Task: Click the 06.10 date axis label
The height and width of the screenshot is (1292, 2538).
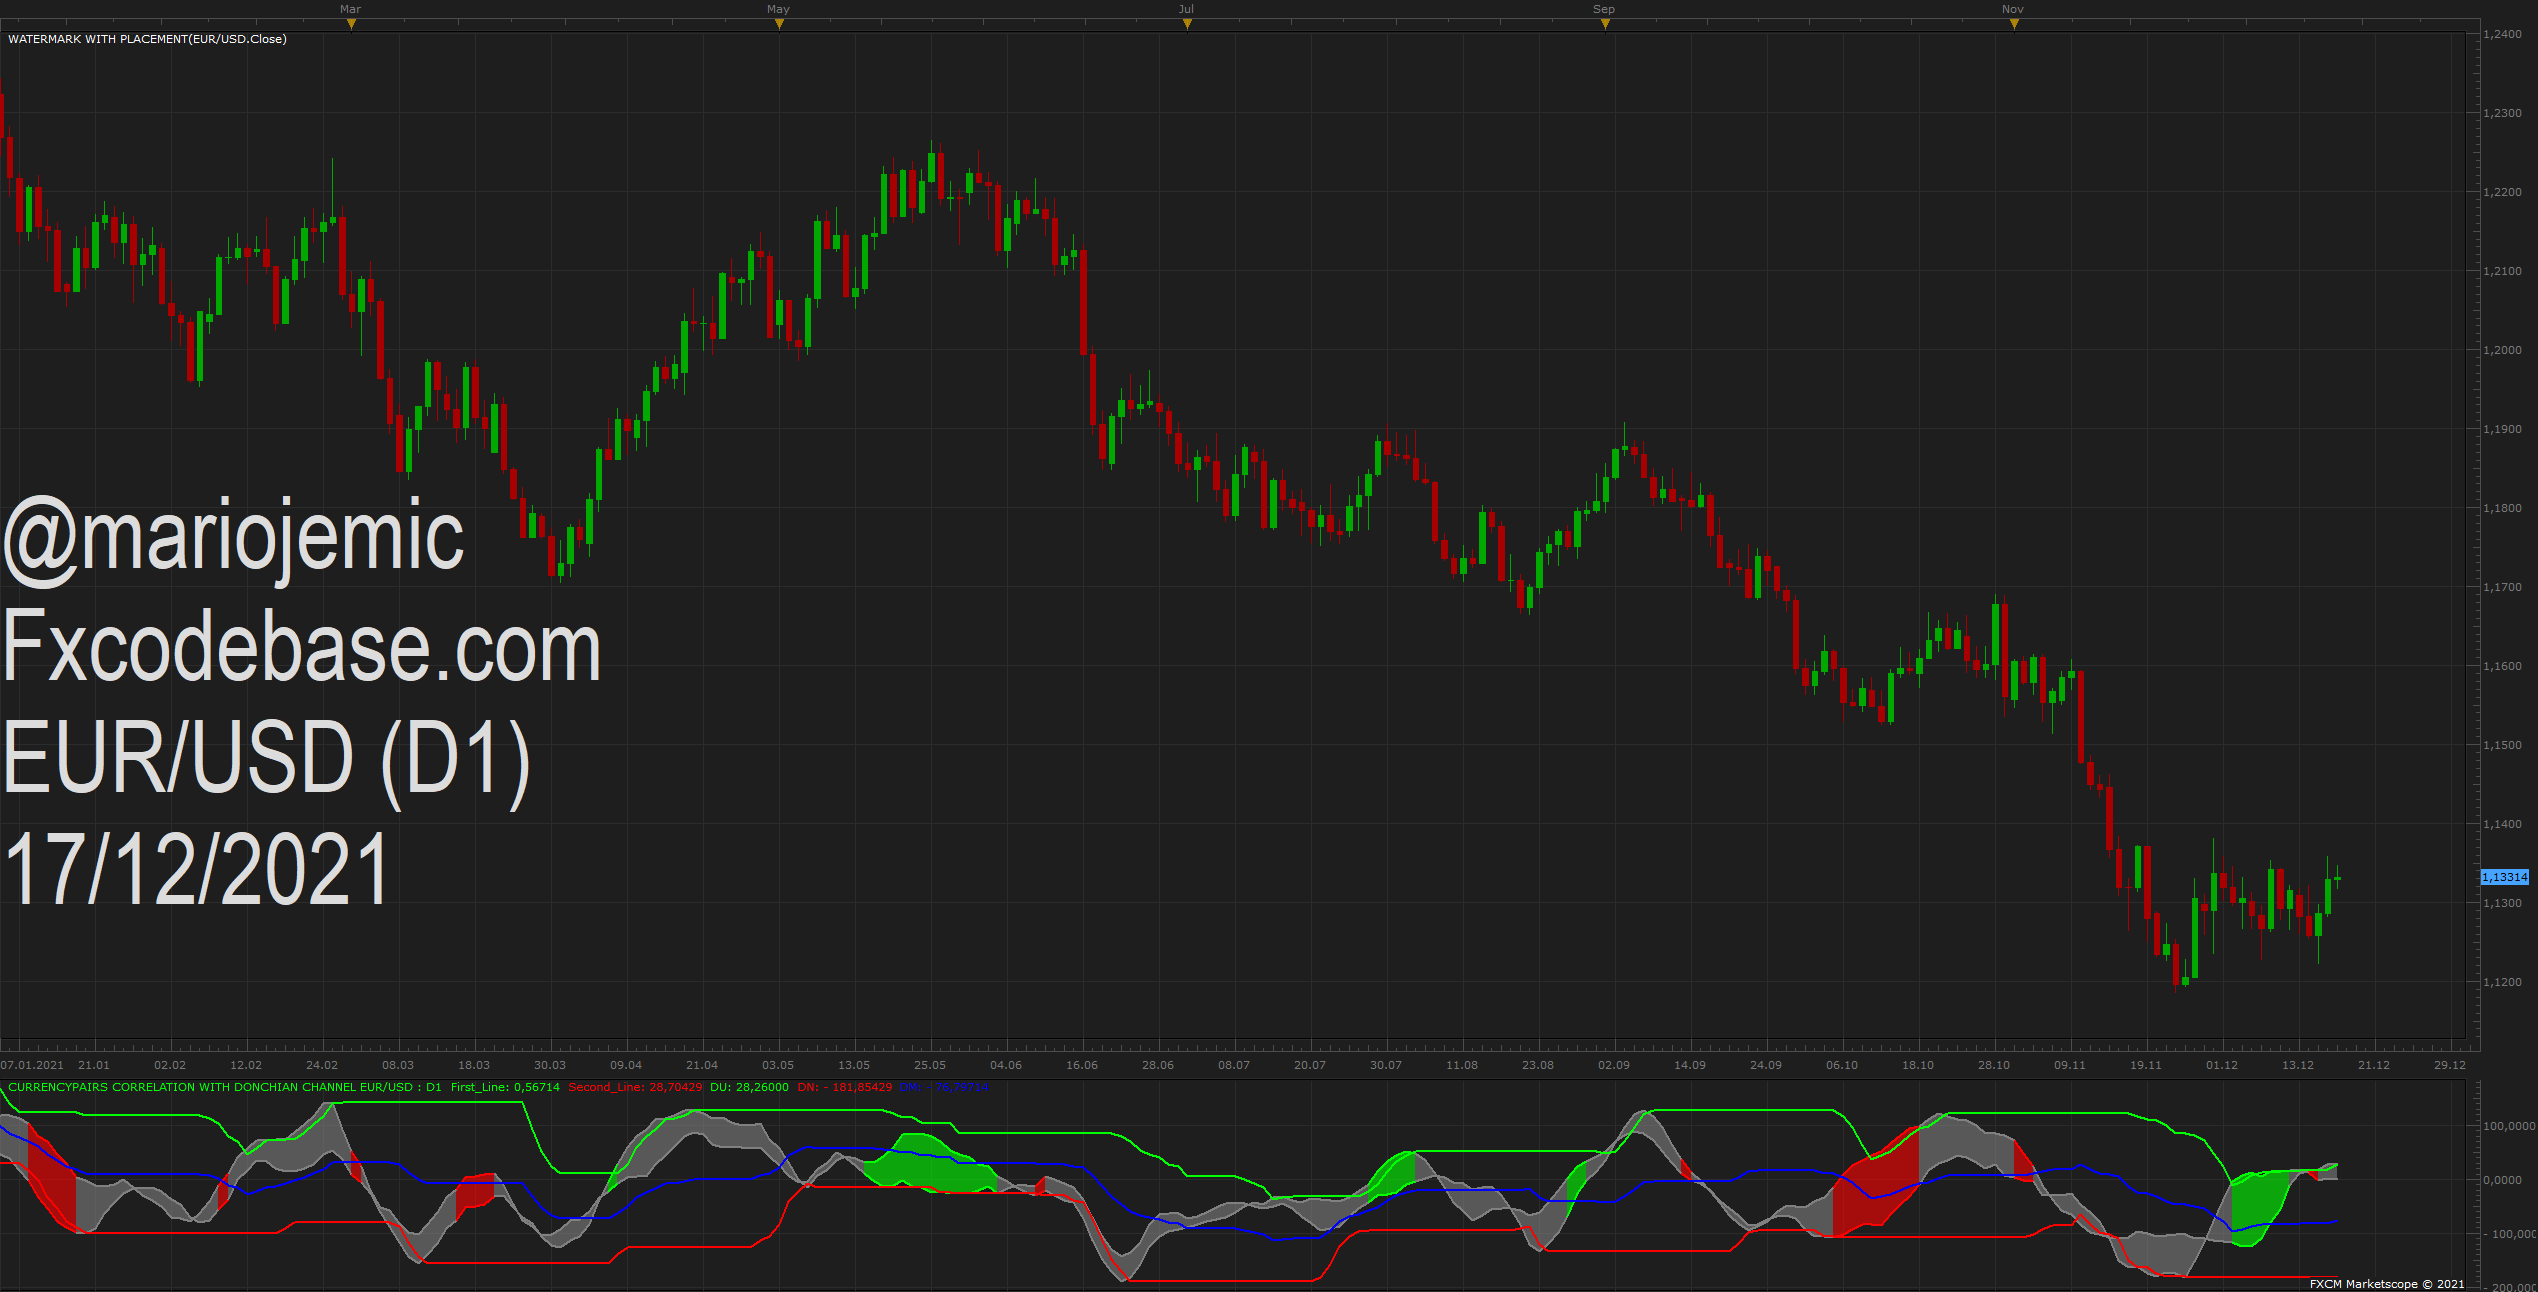Action: 1842,1065
